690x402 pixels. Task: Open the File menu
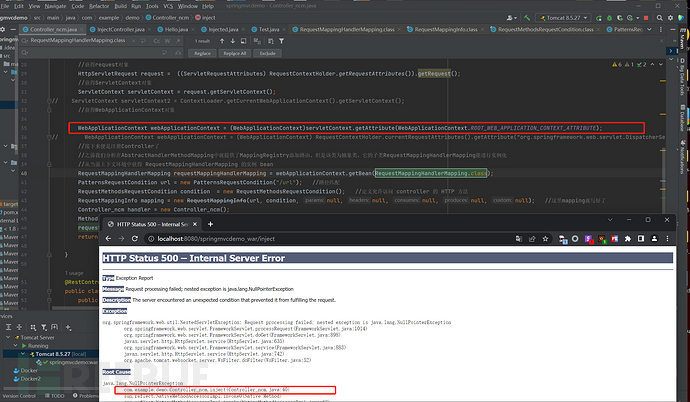coord(5,6)
